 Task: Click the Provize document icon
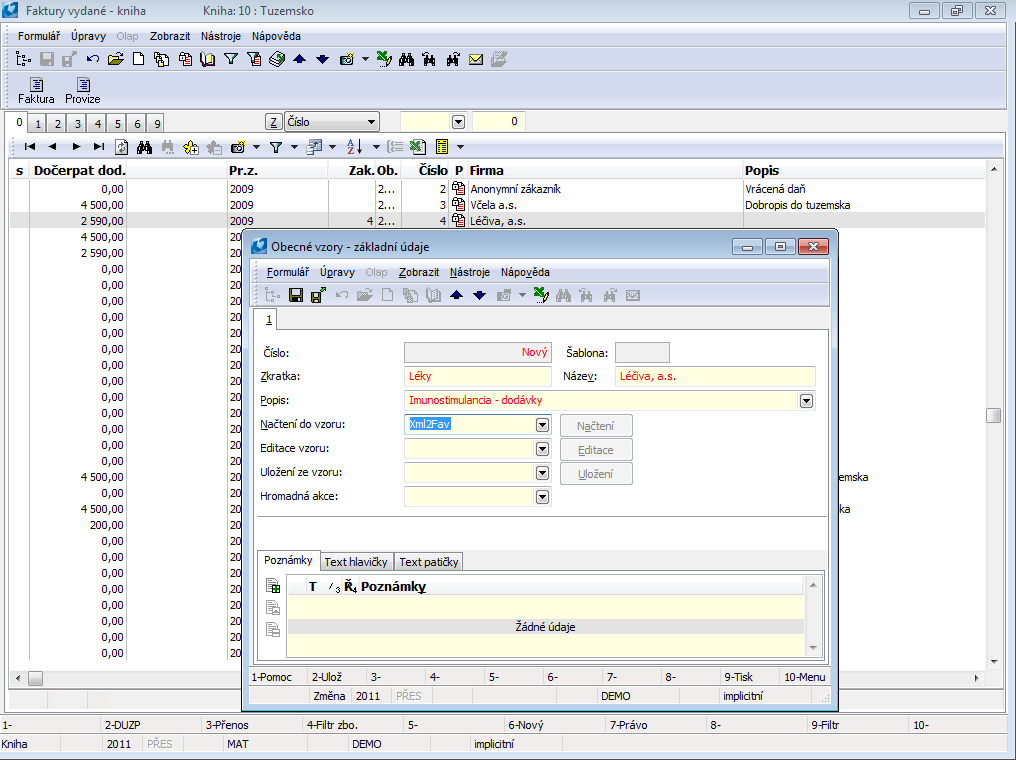tap(83, 86)
